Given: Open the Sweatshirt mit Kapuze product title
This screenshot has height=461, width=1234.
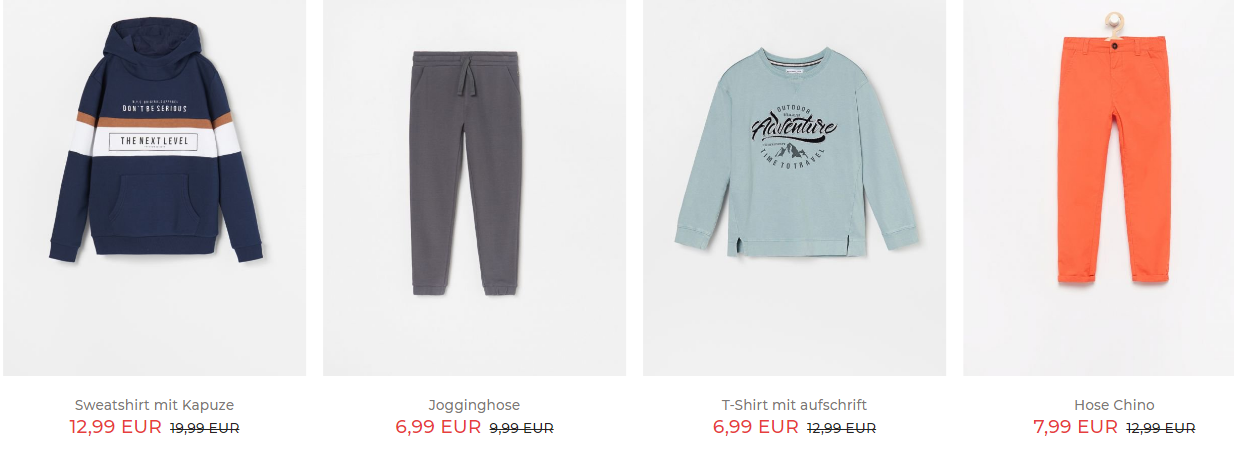Looking at the screenshot, I should tap(154, 405).
